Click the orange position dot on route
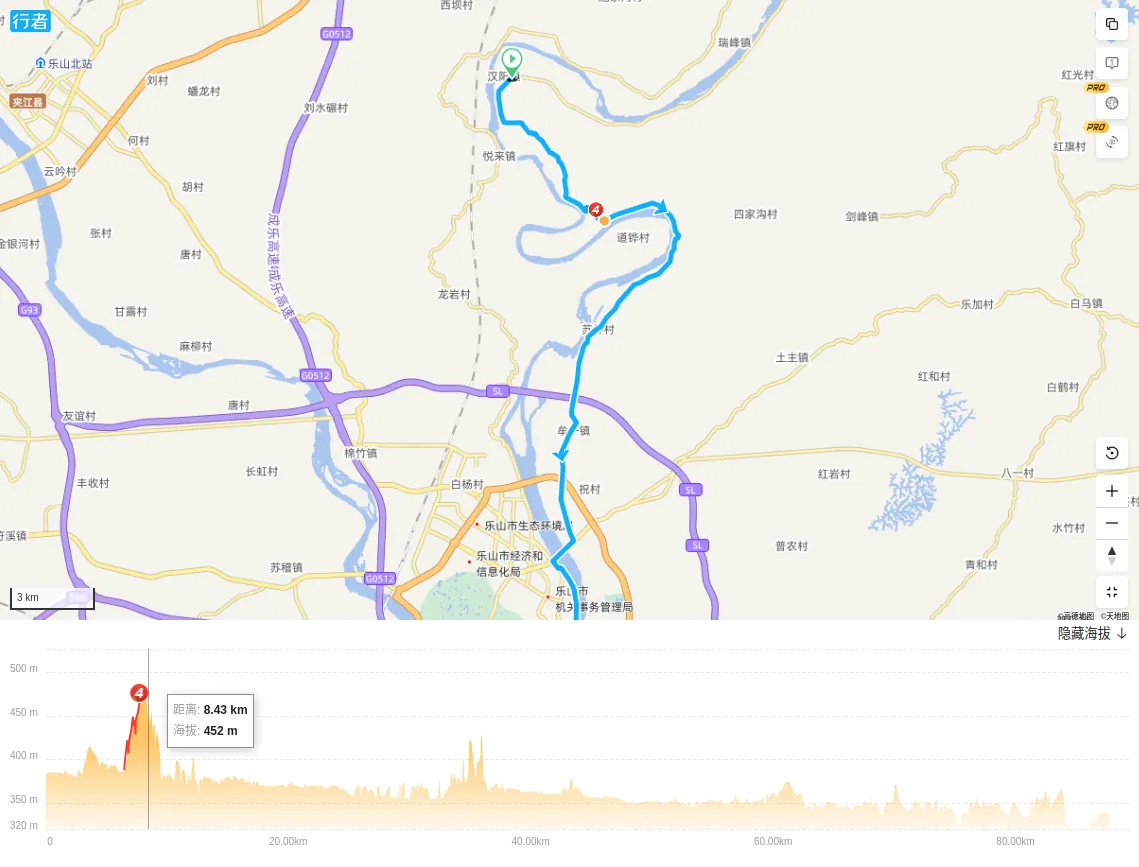This screenshot has height=867, width=1139. pyautogui.click(x=604, y=220)
